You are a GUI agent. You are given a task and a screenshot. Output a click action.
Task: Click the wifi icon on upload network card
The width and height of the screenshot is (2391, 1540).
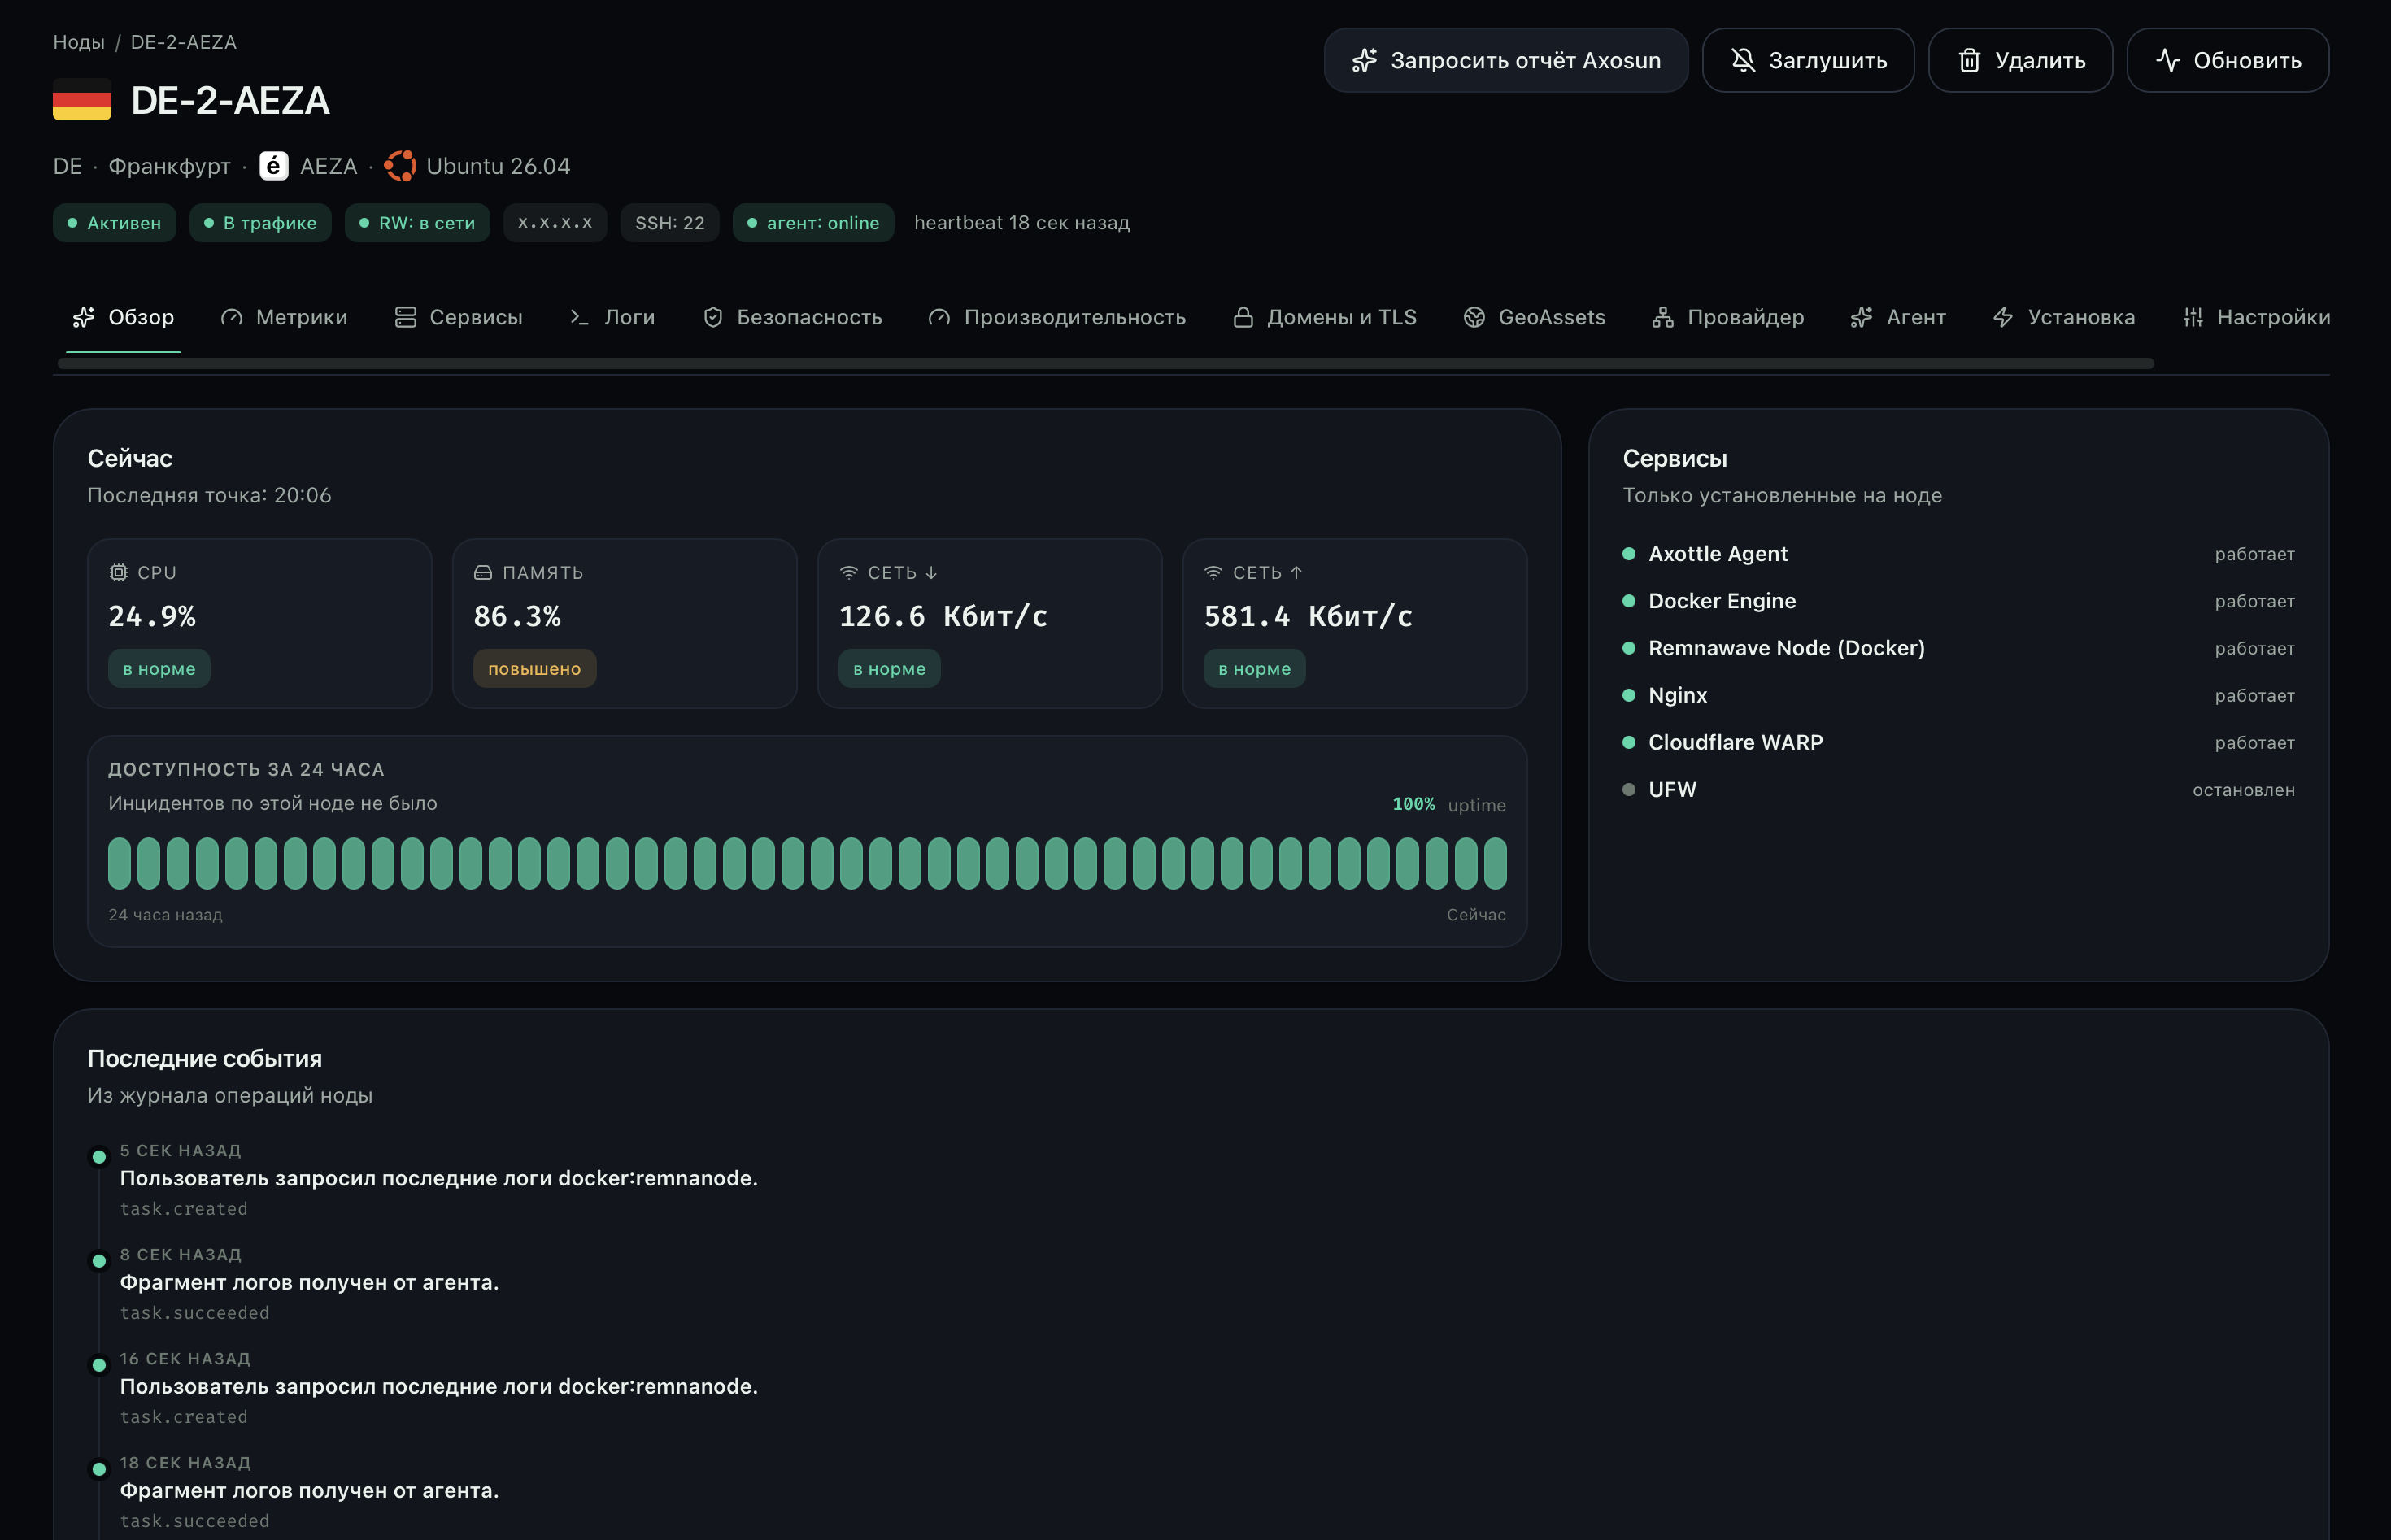coord(1213,572)
